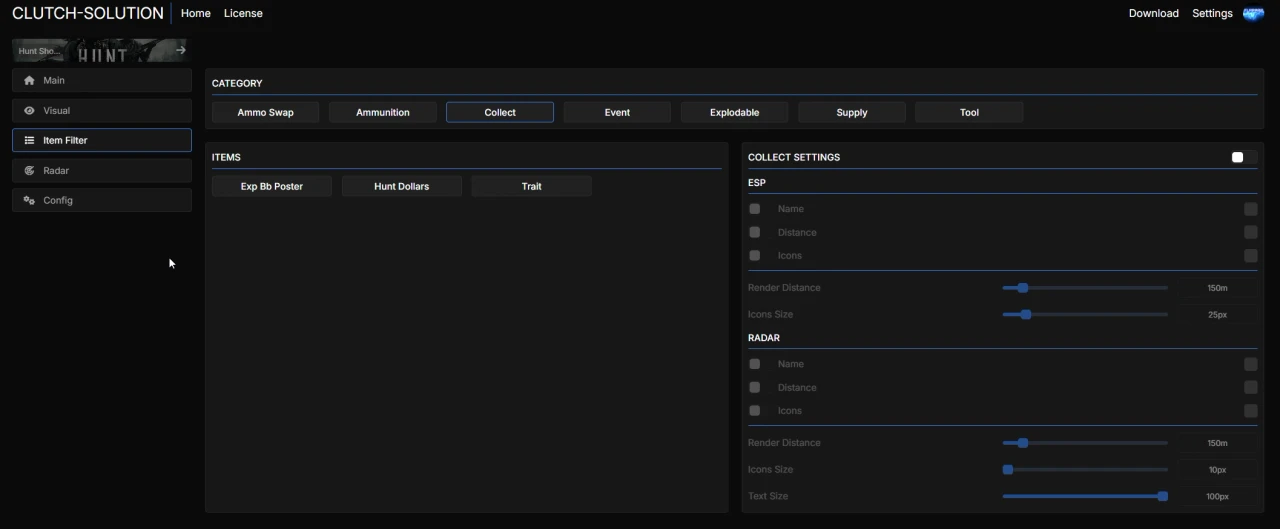The height and width of the screenshot is (529, 1280).
Task: Open Radar Name color swatch
Action: (1251, 364)
